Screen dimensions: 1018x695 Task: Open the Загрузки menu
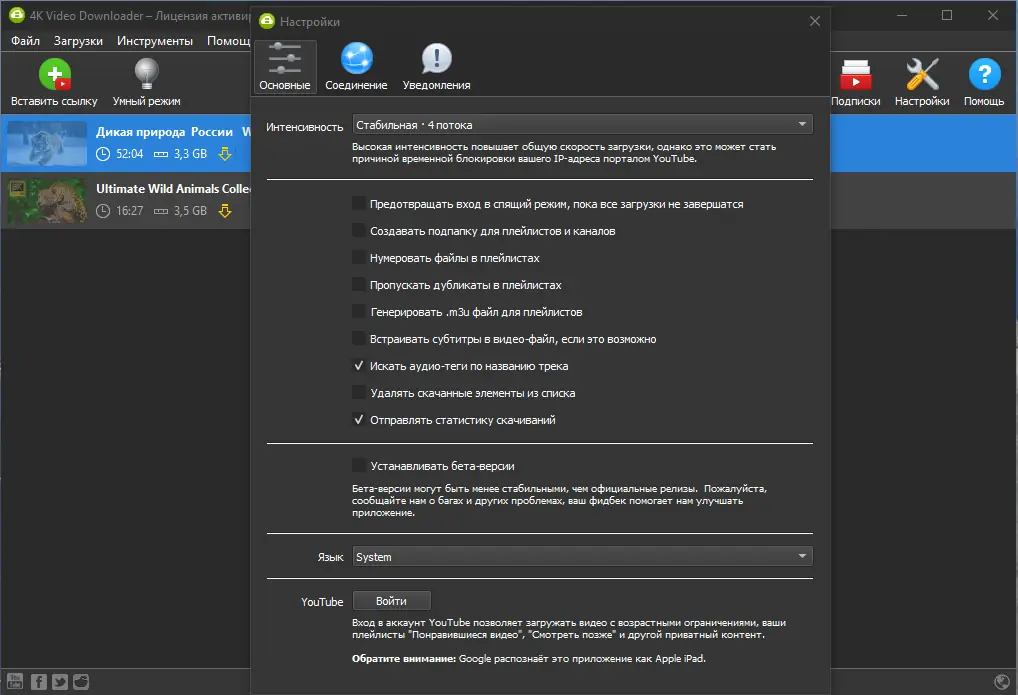pos(79,41)
